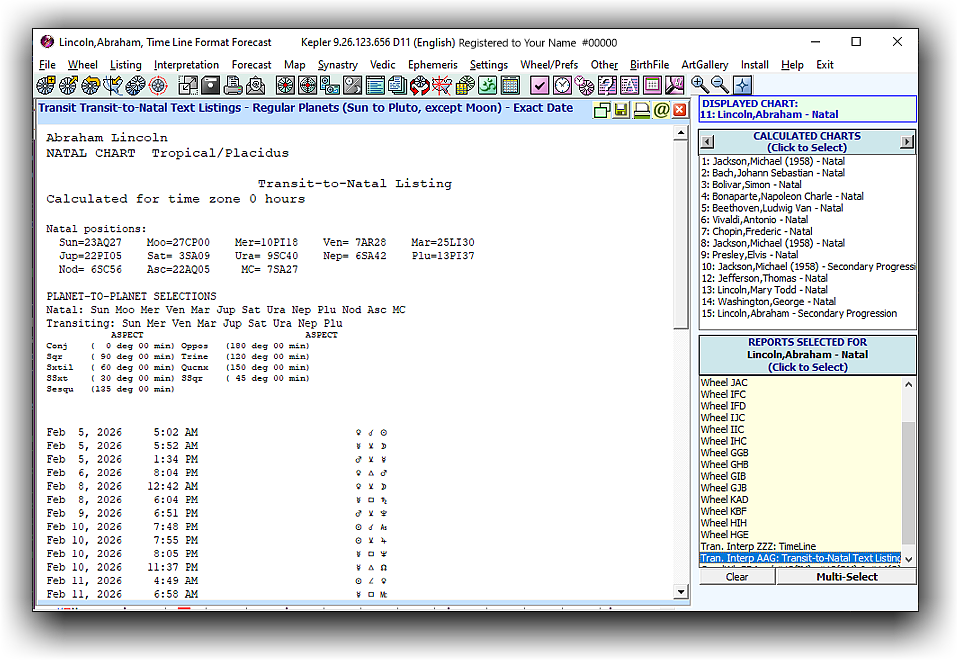Click the @ email report icon
Image resolution: width=957 pixels, height=660 pixels.
click(661, 109)
